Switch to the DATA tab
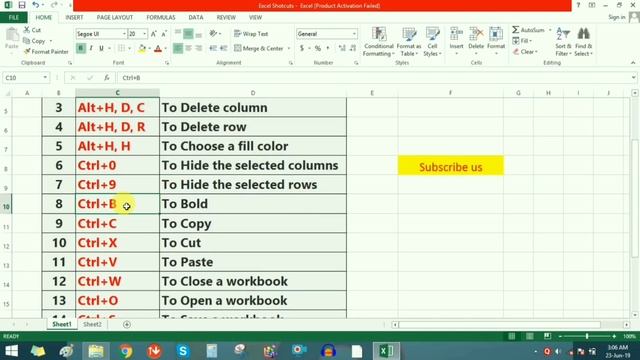 point(196,18)
